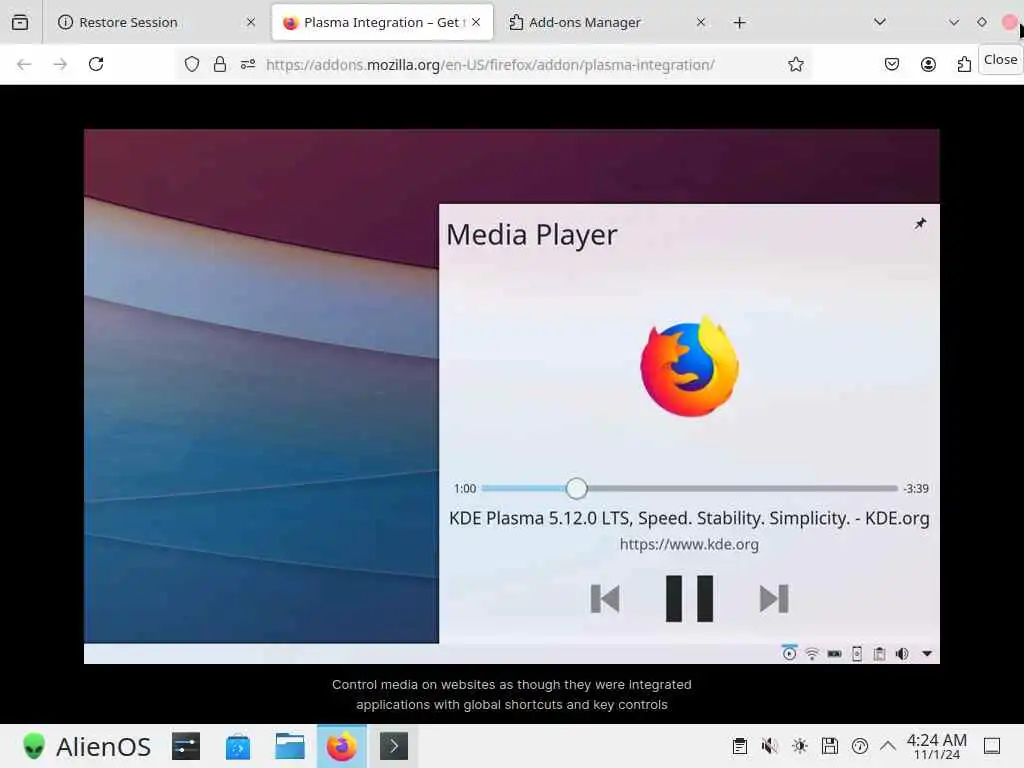This screenshot has width=1024, height=768.
Task: Bookmark this page with the star
Action: pos(795,64)
